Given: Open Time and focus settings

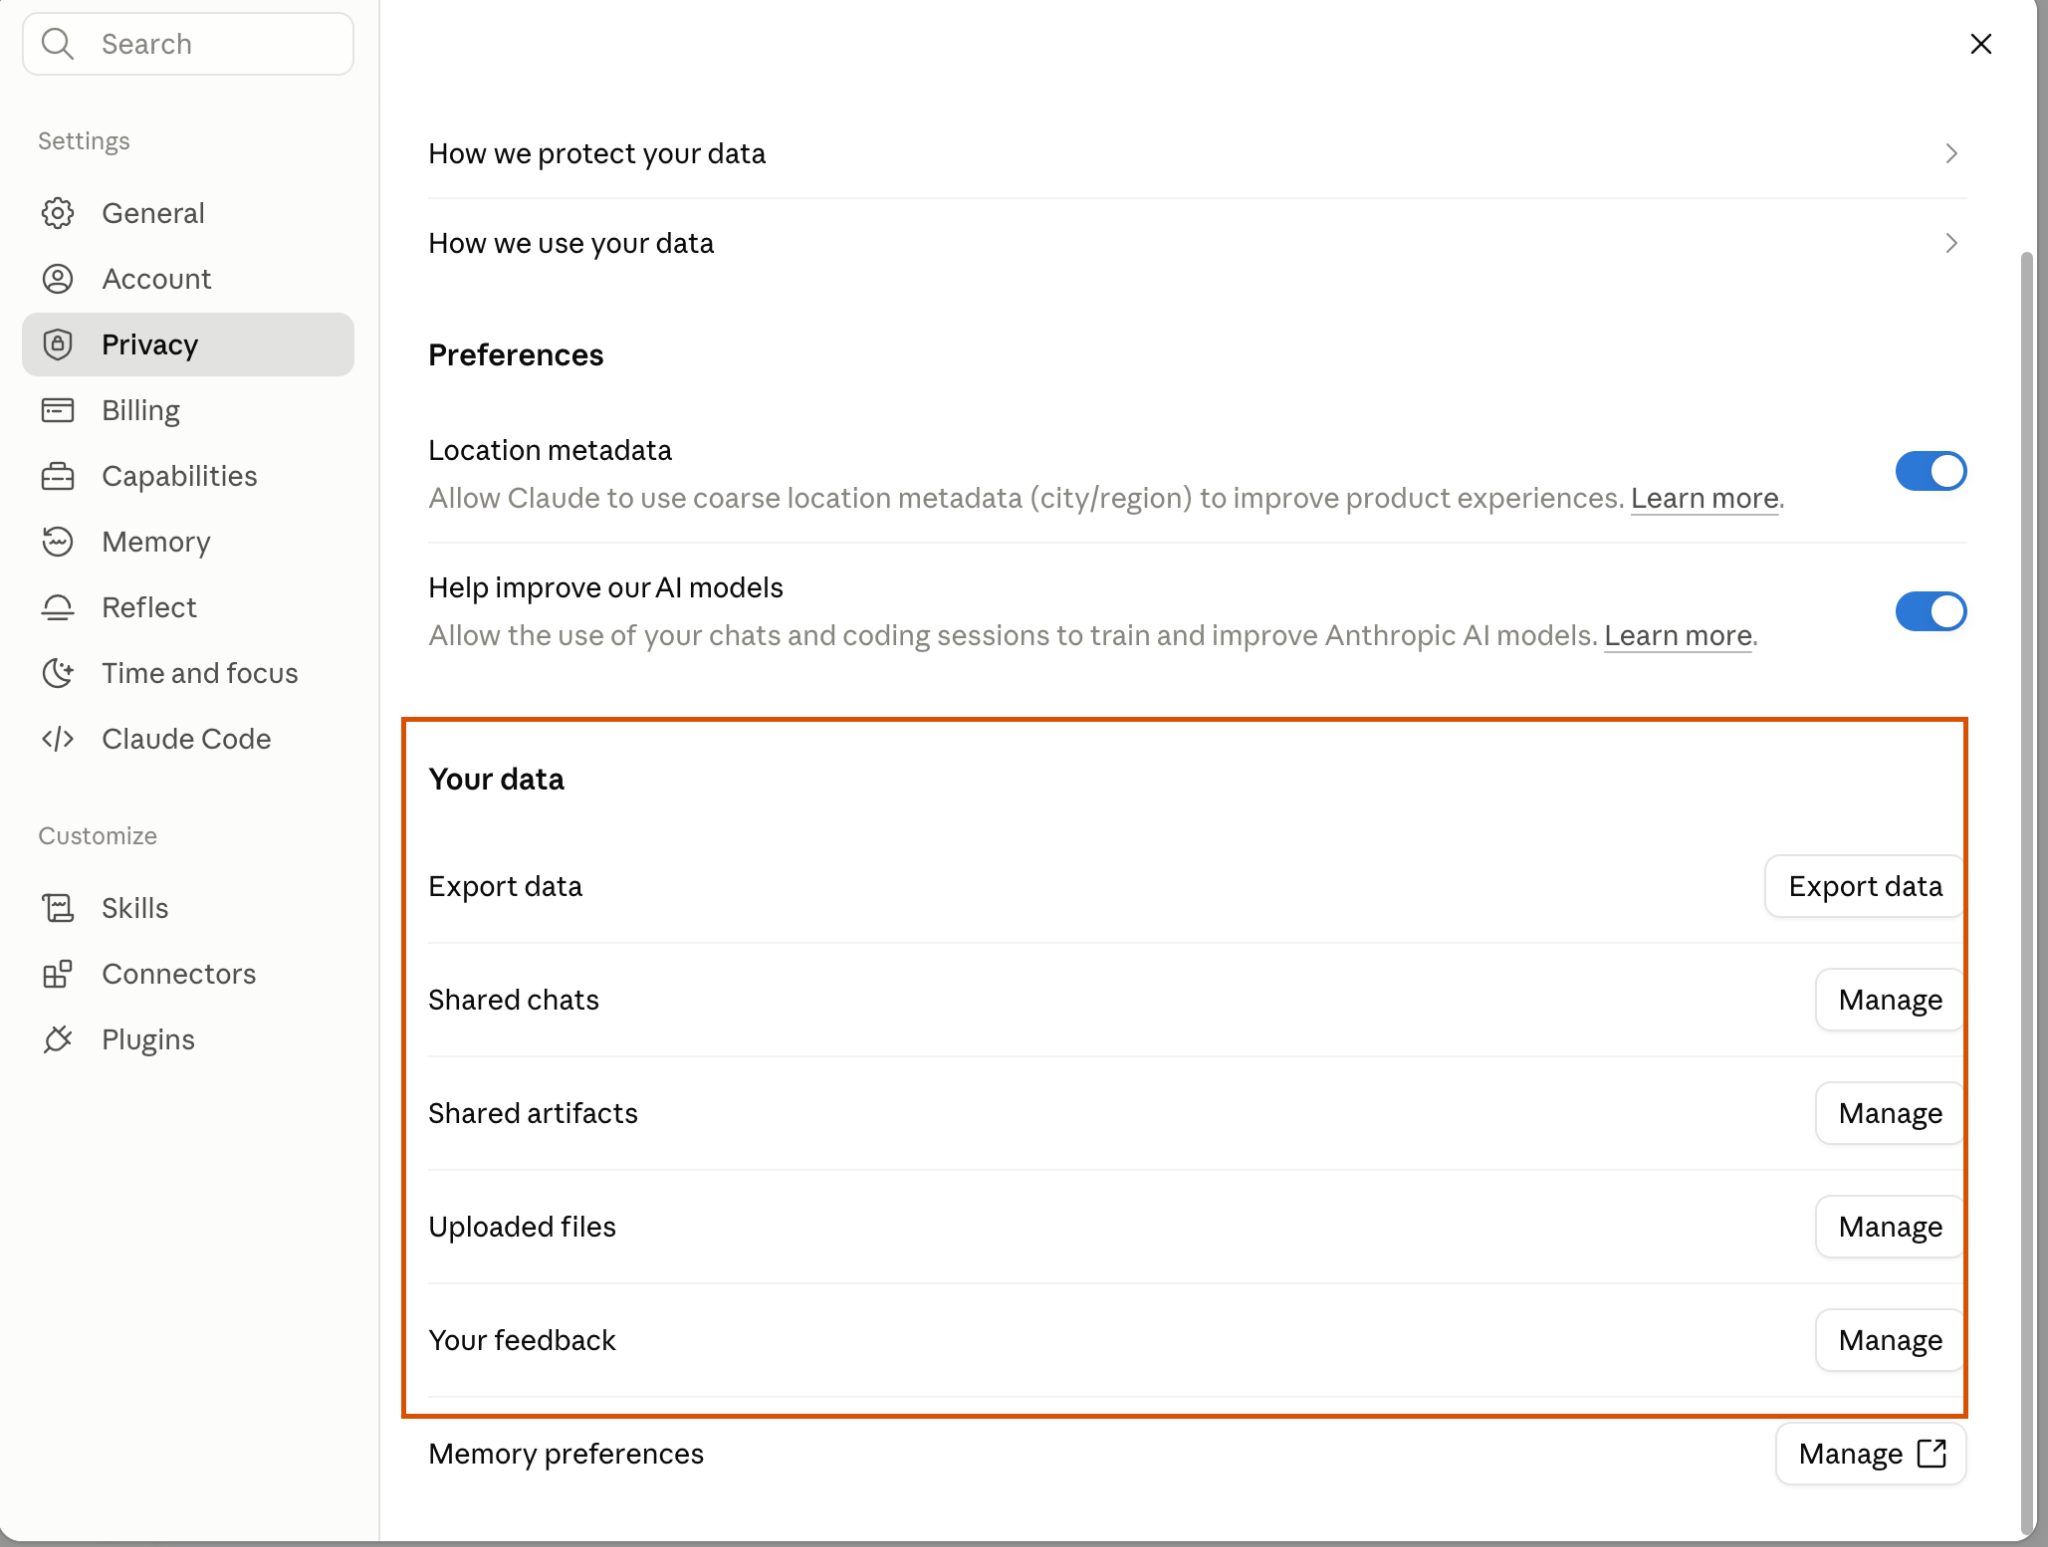Looking at the screenshot, I should [188, 673].
